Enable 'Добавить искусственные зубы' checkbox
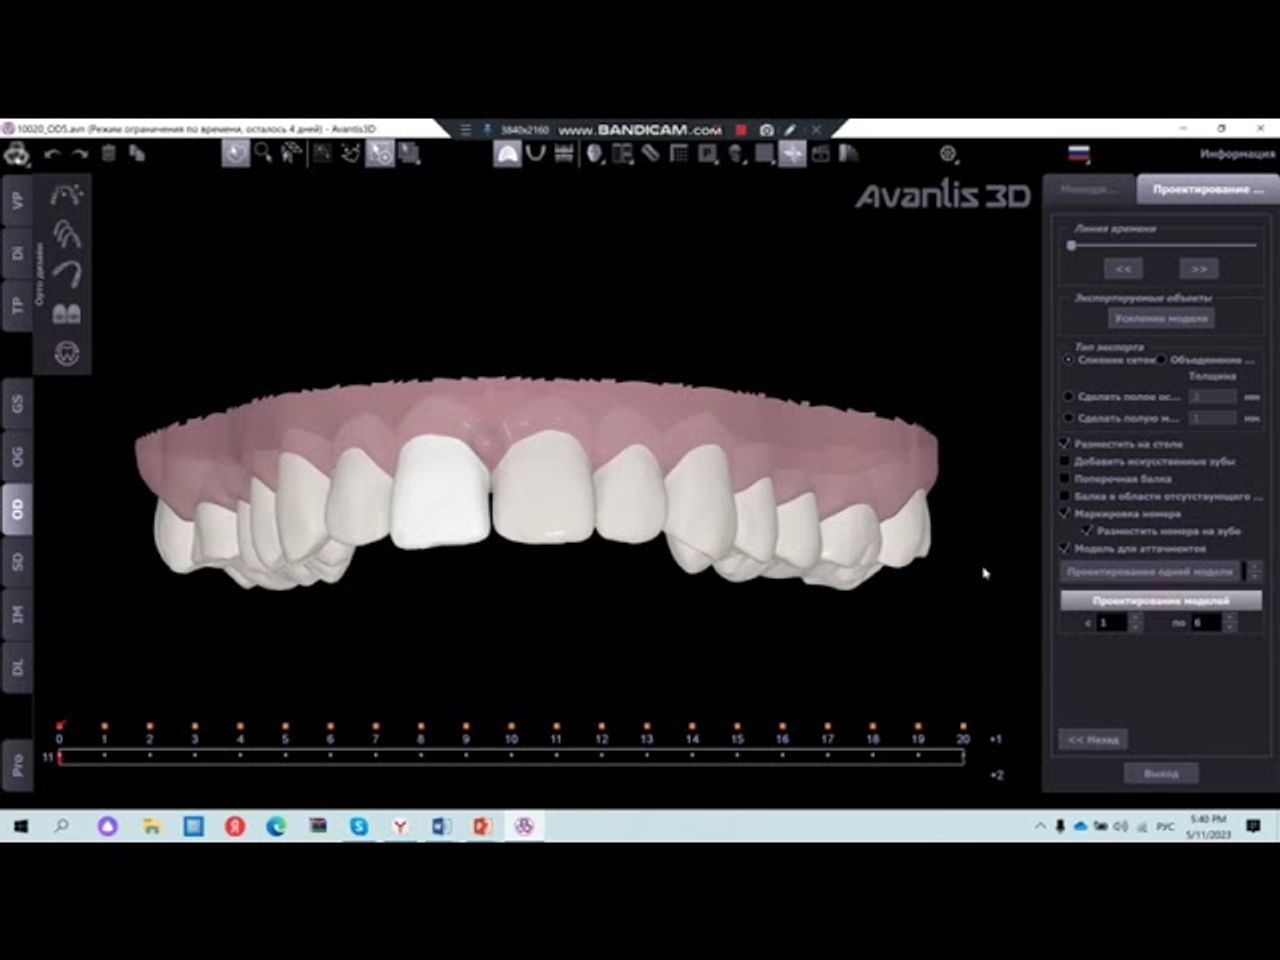This screenshot has width=1280, height=960. (x=1065, y=461)
